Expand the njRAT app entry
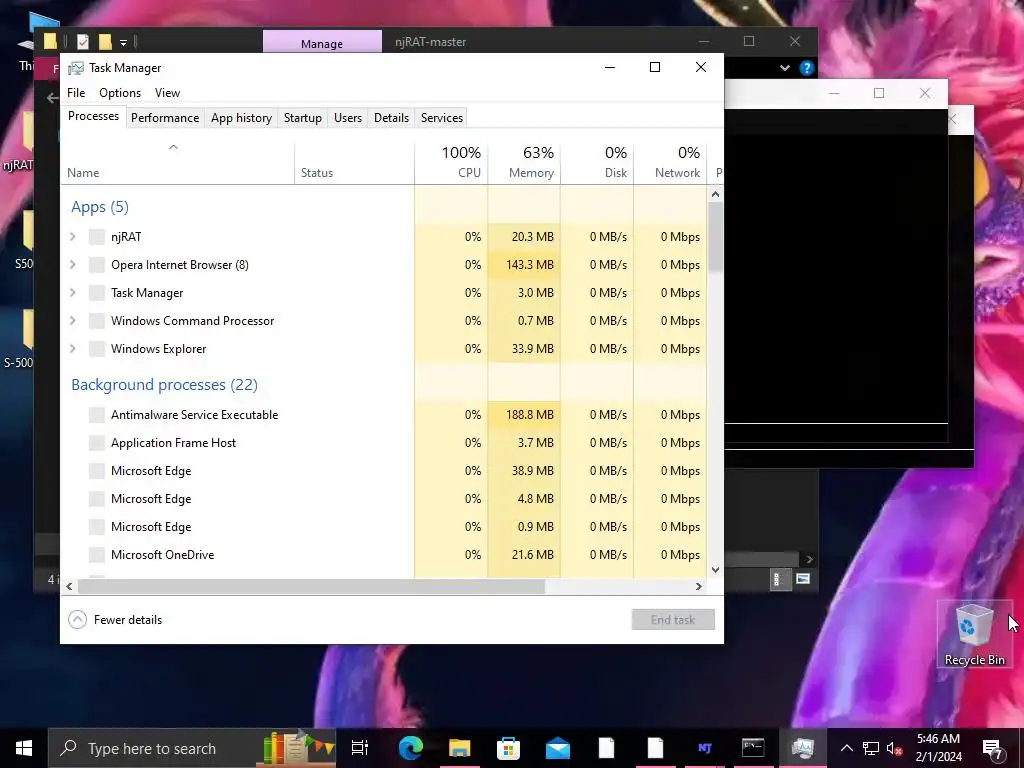 click(x=73, y=236)
